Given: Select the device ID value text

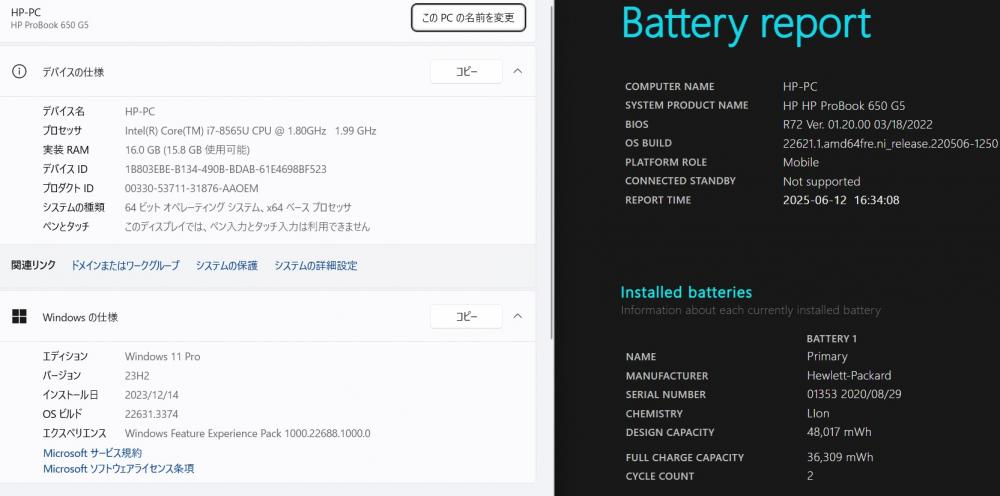Looking at the screenshot, I should pyautogui.click(x=226, y=169).
